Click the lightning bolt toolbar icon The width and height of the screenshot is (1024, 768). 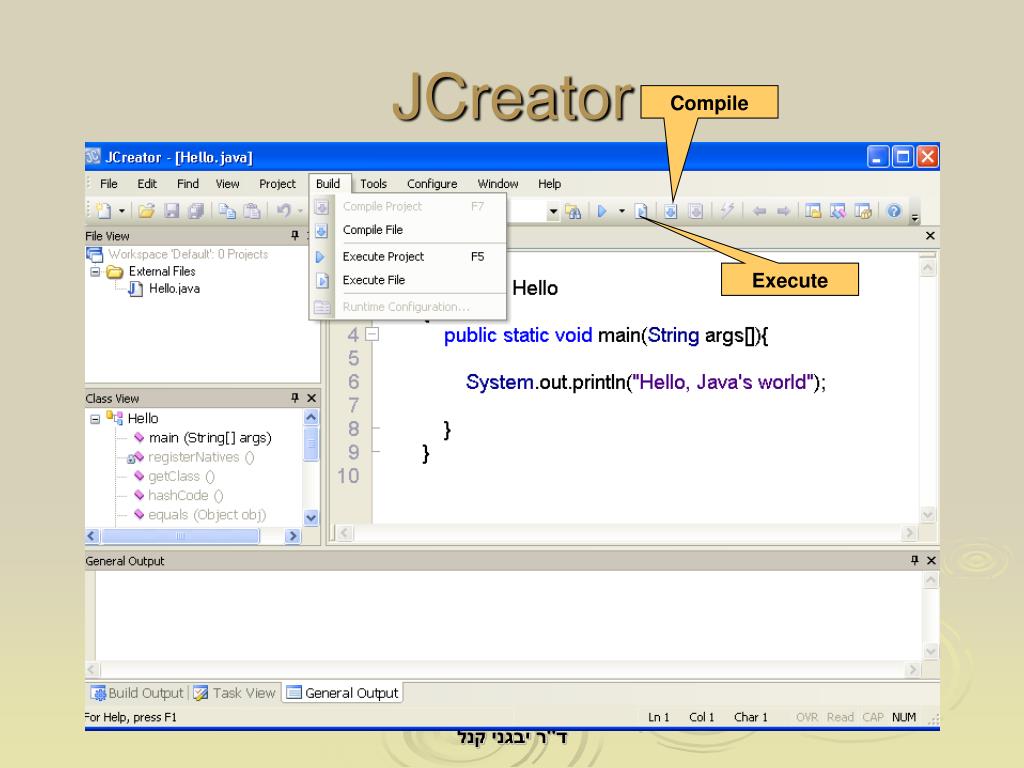[x=727, y=210]
